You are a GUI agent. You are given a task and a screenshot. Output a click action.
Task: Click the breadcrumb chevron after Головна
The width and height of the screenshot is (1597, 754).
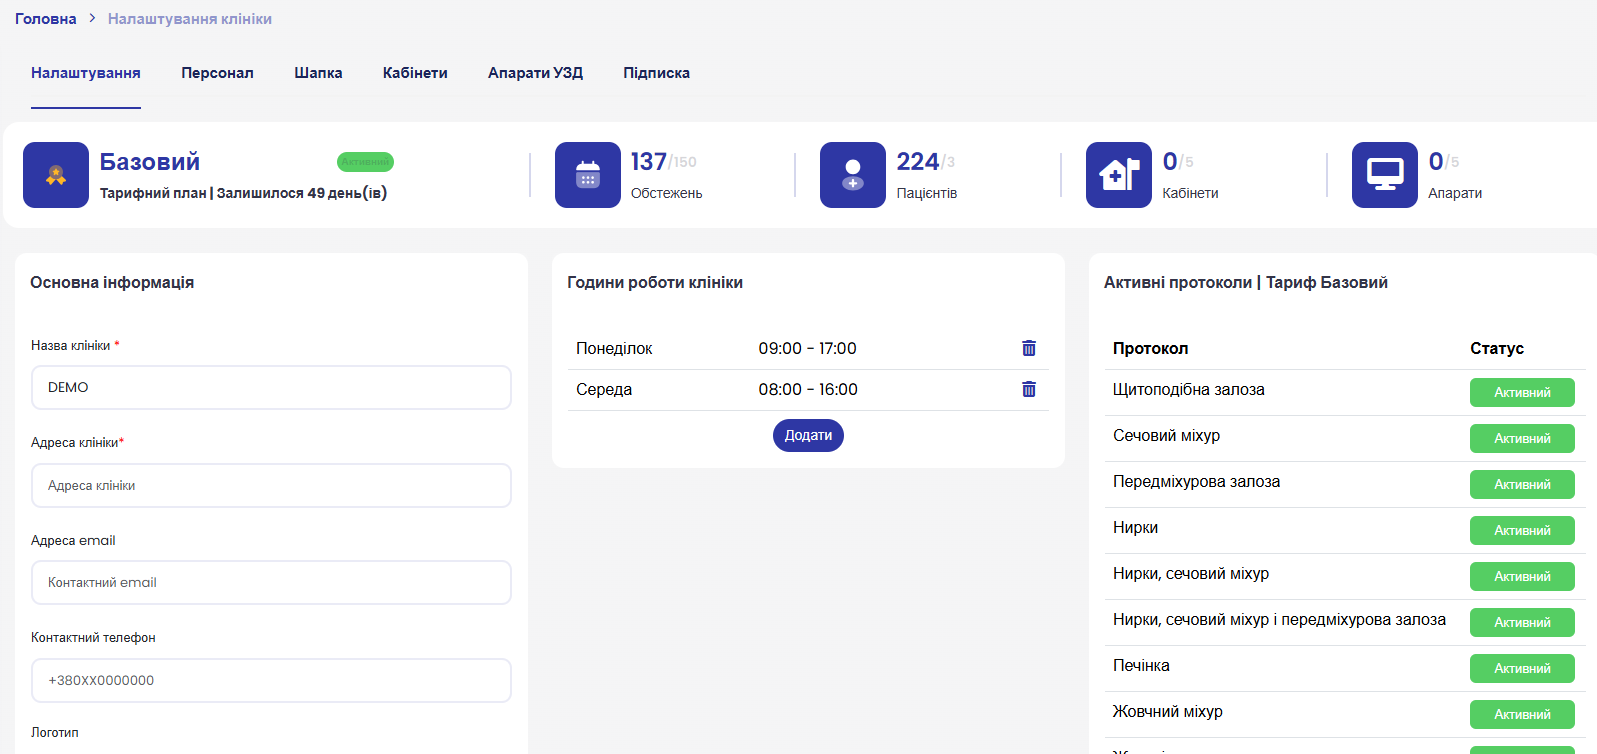(x=92, y=19)
